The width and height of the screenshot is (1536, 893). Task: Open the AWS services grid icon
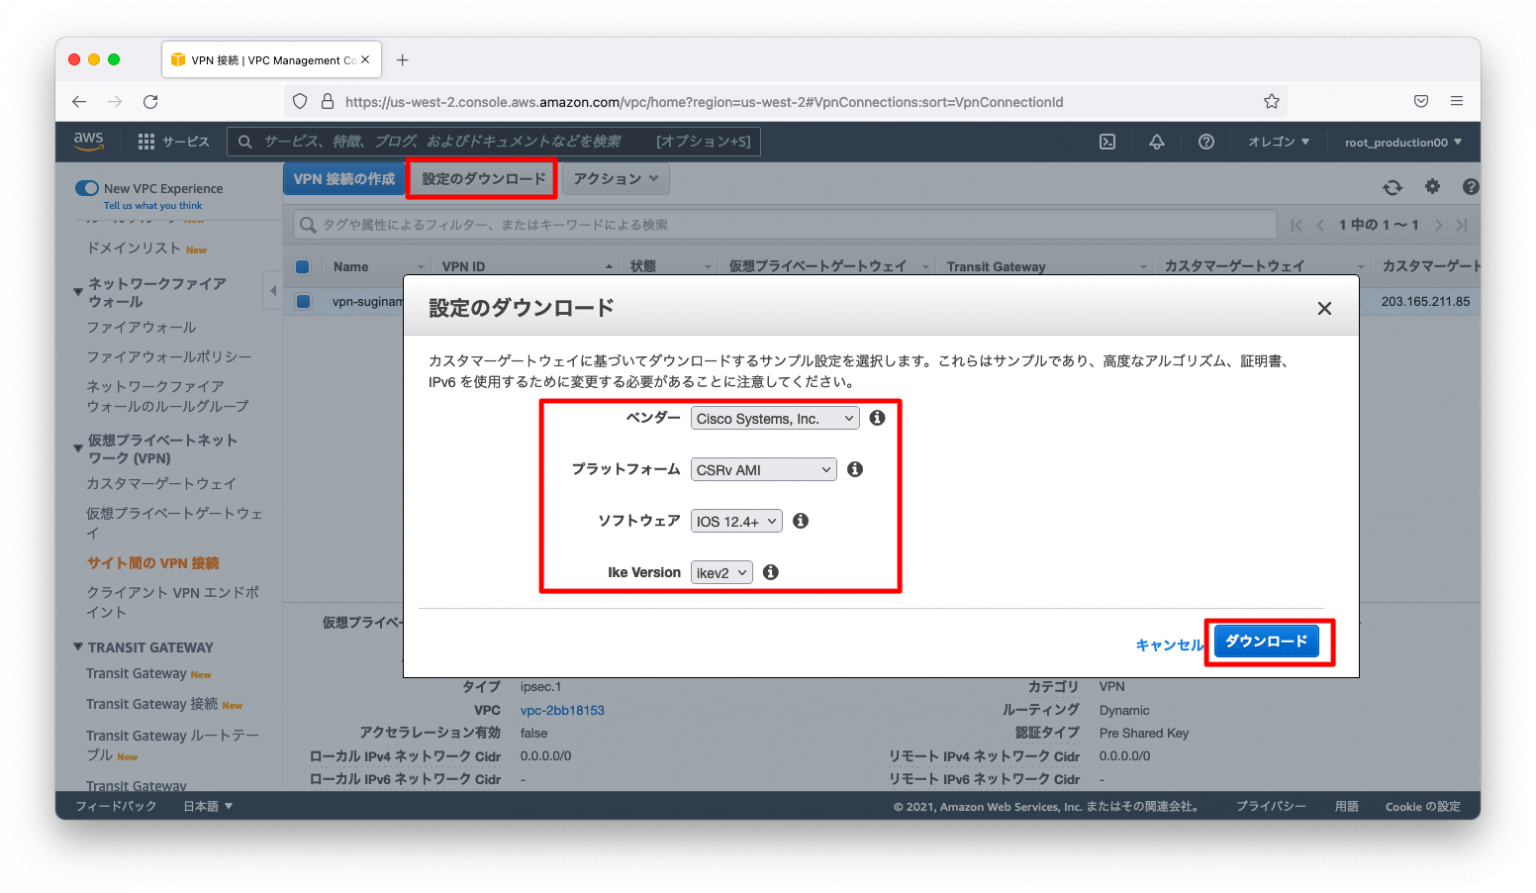[x=145, y=141]
